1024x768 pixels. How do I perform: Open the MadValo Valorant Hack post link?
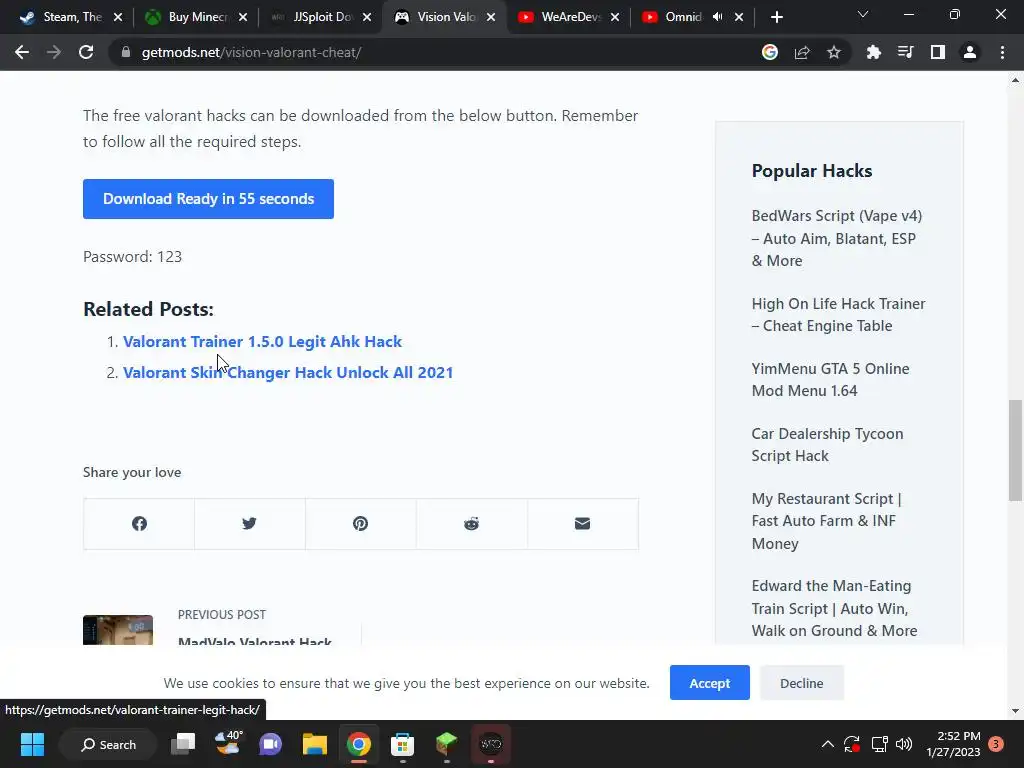(x=255, y=640)
